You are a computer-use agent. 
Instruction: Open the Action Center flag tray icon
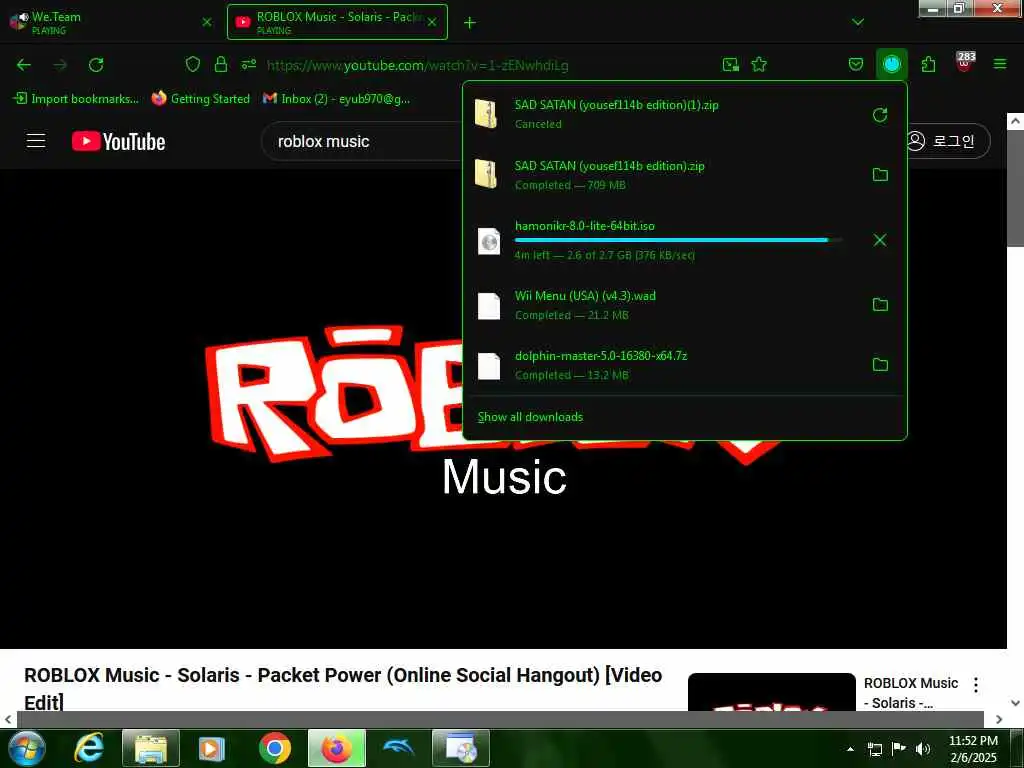(899, 748)
